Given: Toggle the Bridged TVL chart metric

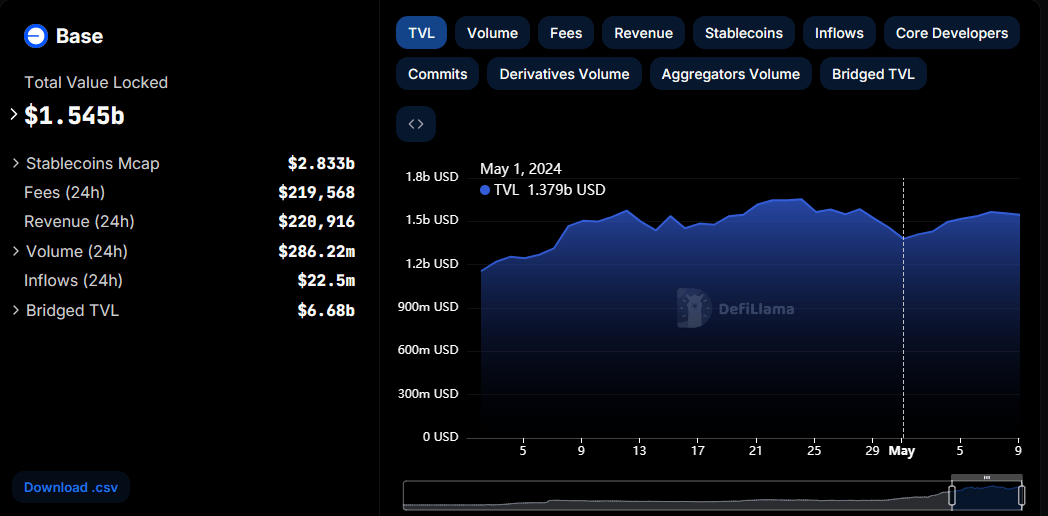Looking at the screenshot, I should [874, 74].
